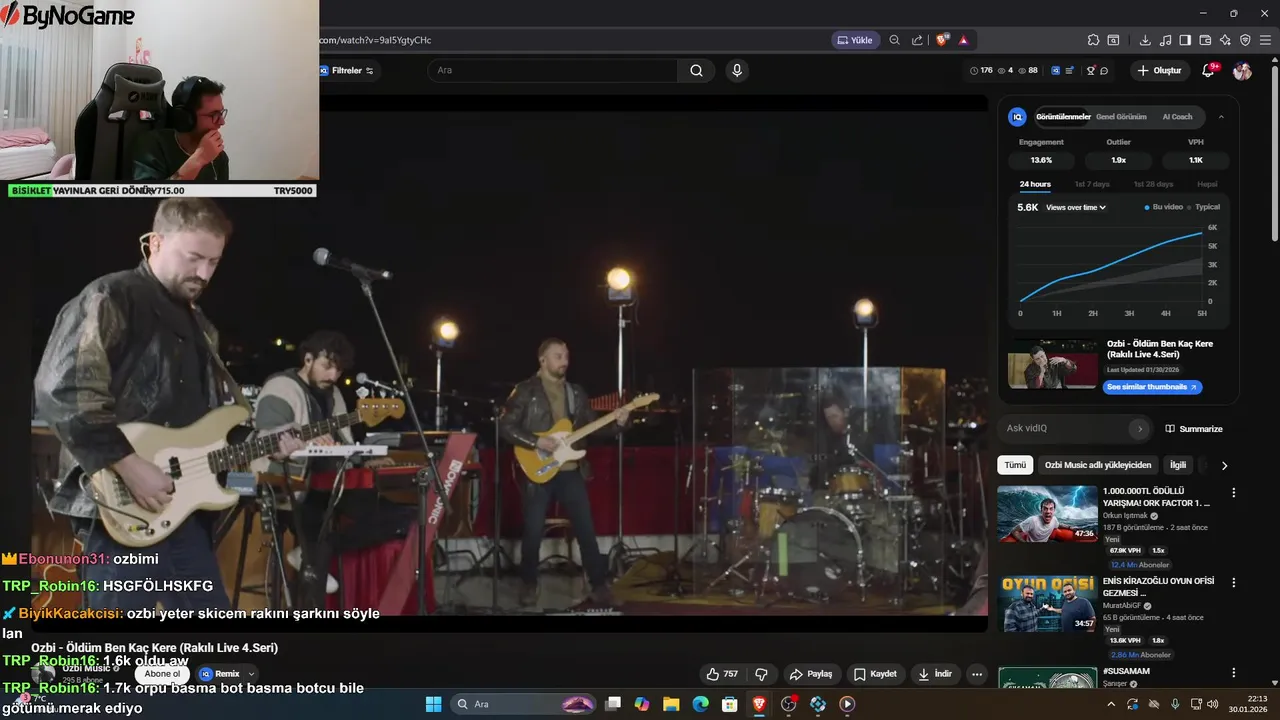The width and height of the screenshot is (1280, 720).
Task: Dislike the video with thumbs down
Action: (x=762, y=674)
